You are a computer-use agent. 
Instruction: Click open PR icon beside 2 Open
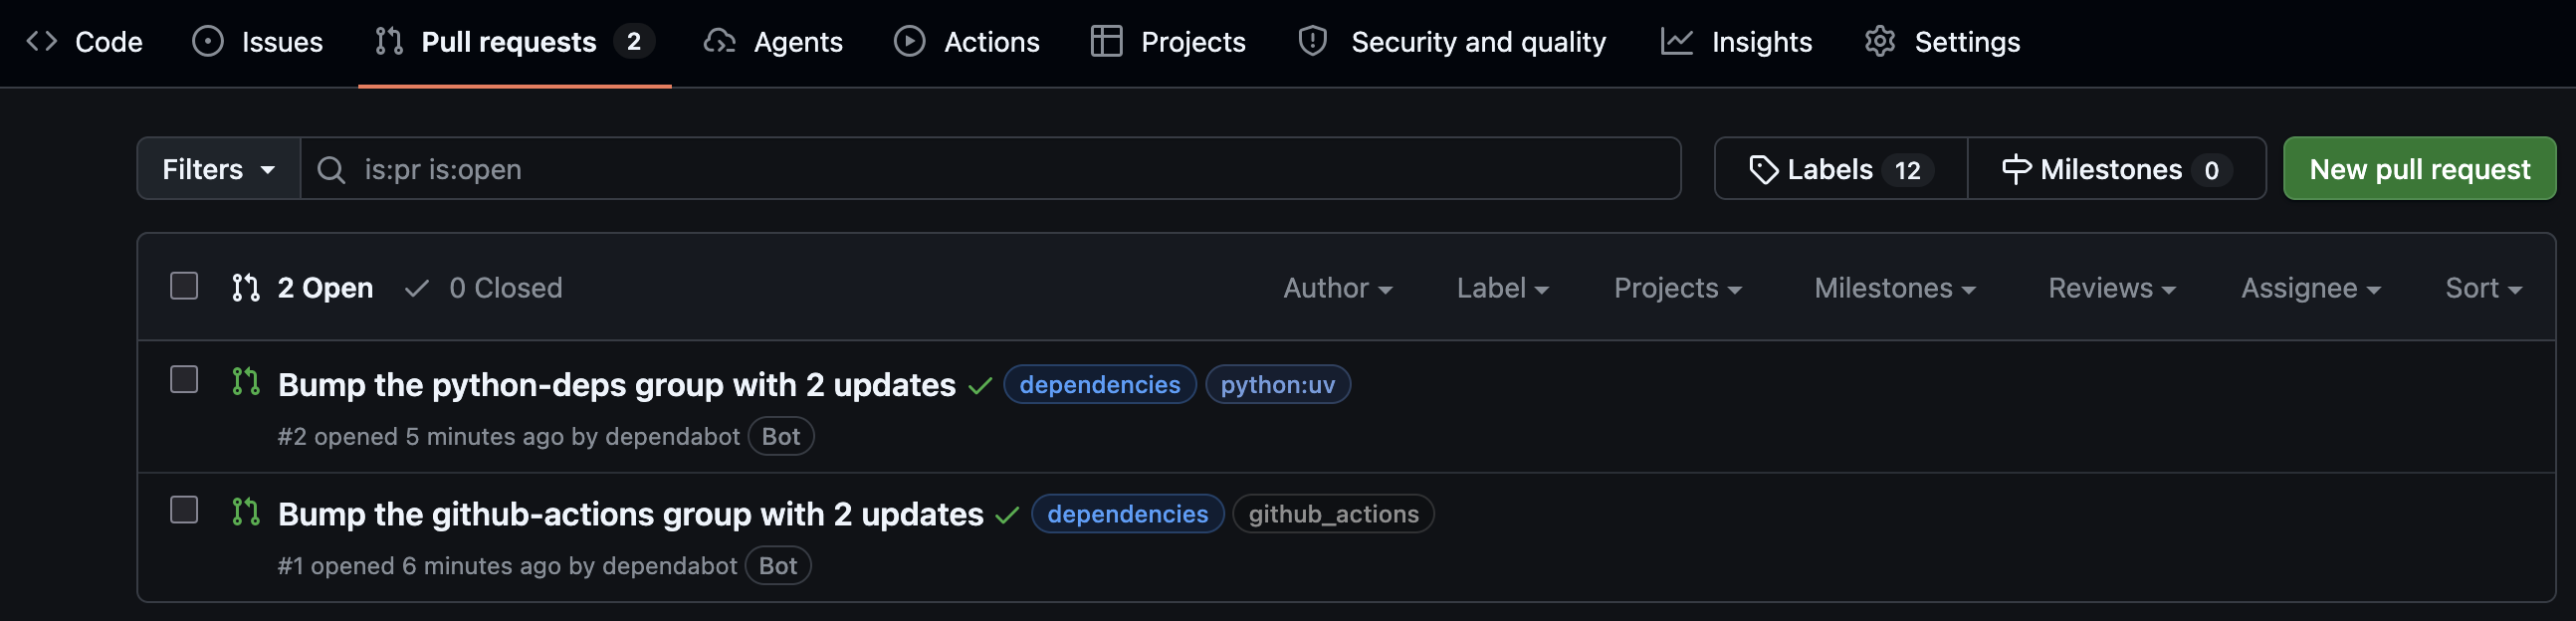[246, 288]
